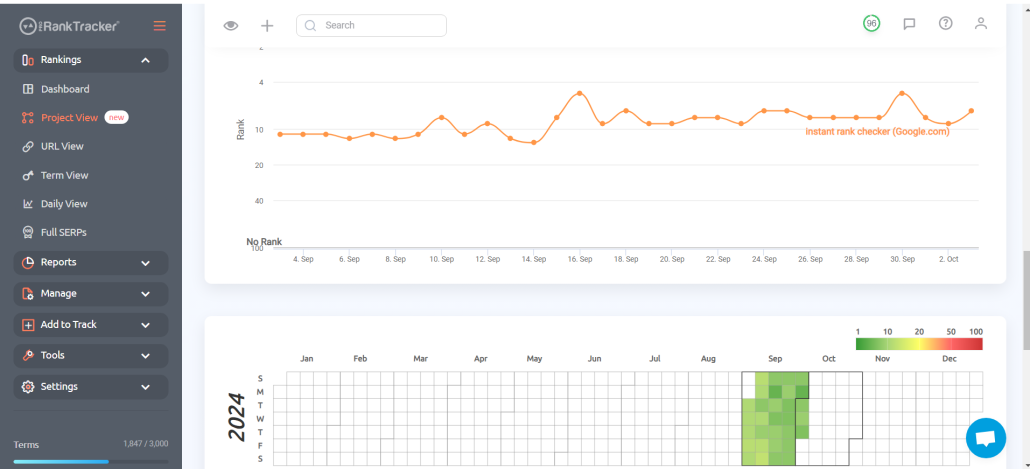This screenshot has width=1030, height=469.
Task: Click the plus add icon beside the search box
Action: [267, 26]
